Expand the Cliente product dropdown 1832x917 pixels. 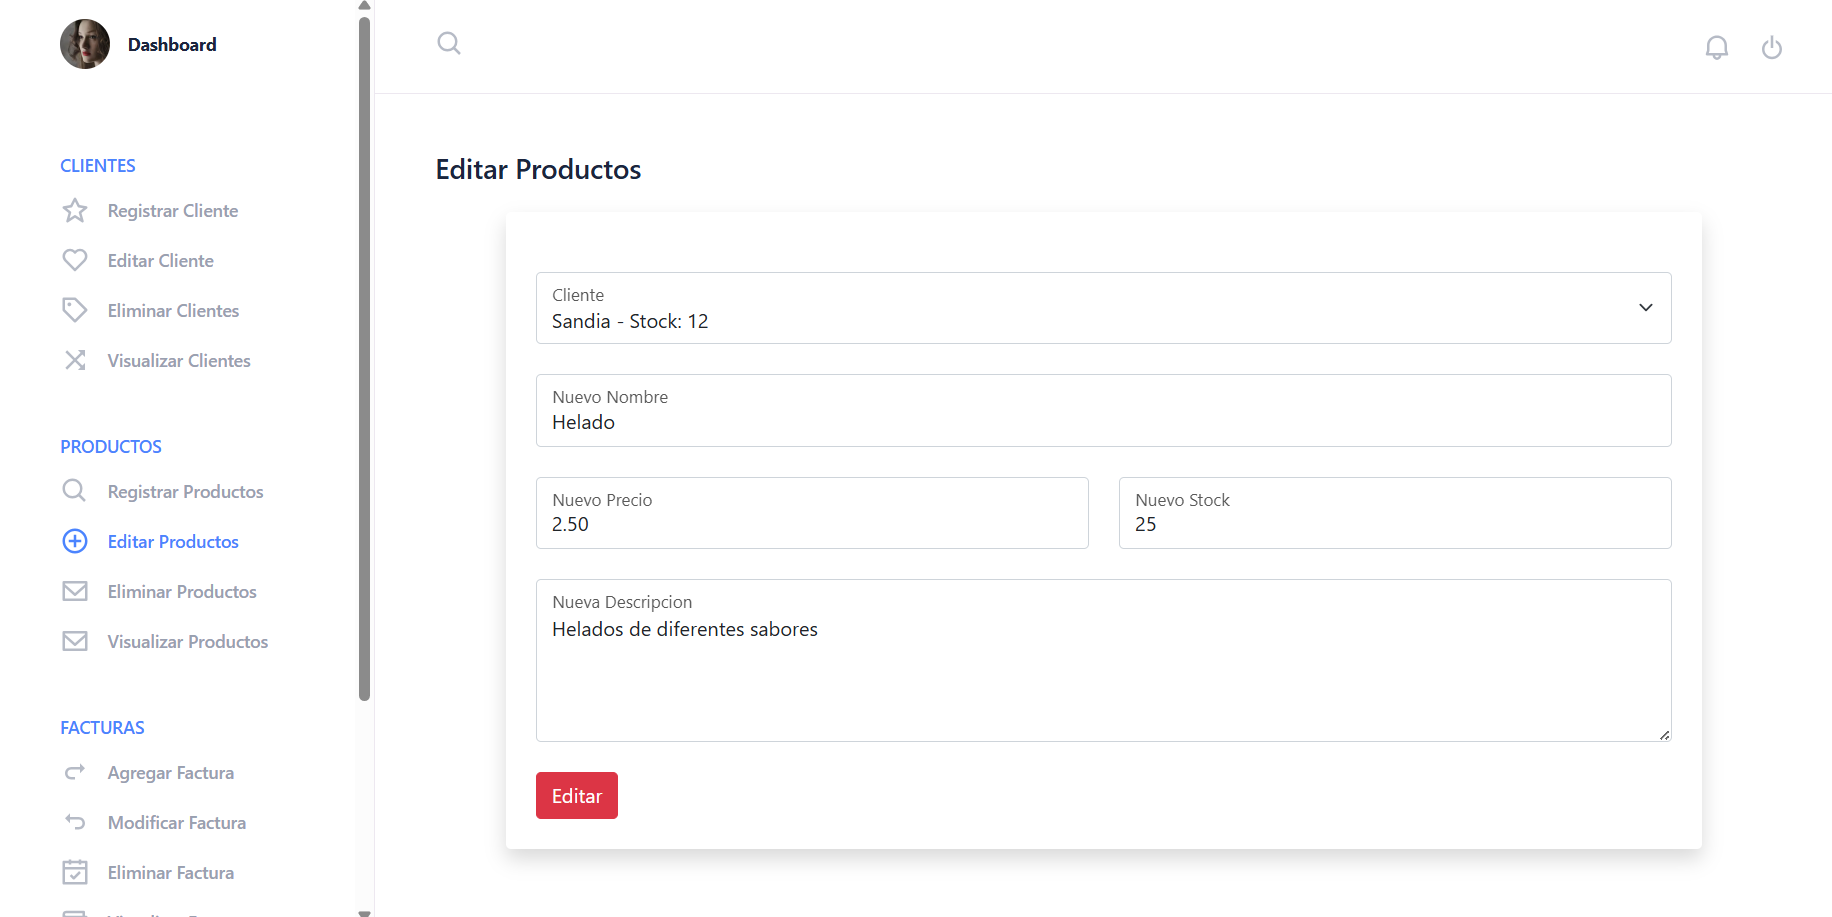(1102, 308)
